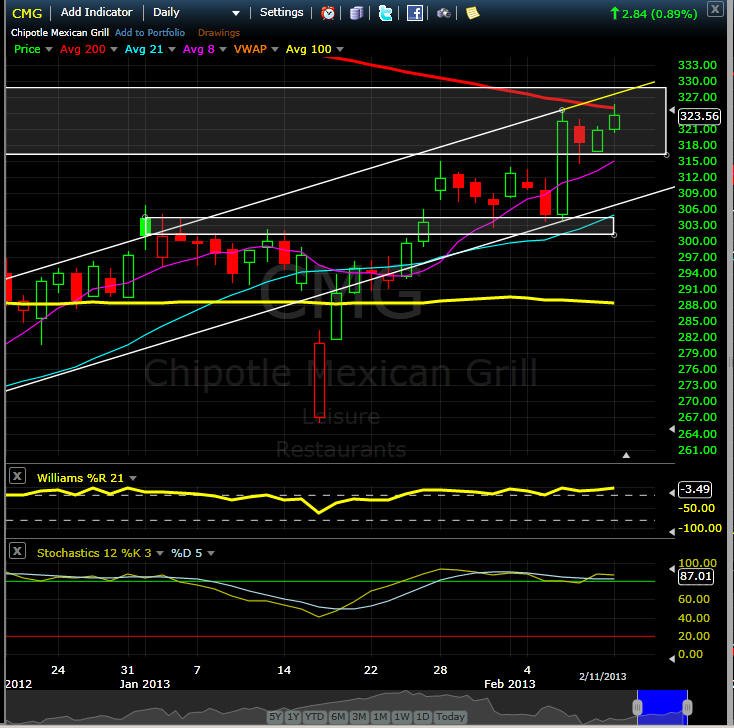Click the 323.56 current price label
The width and height of the screenshot is (734, 728).
[699, 116]
